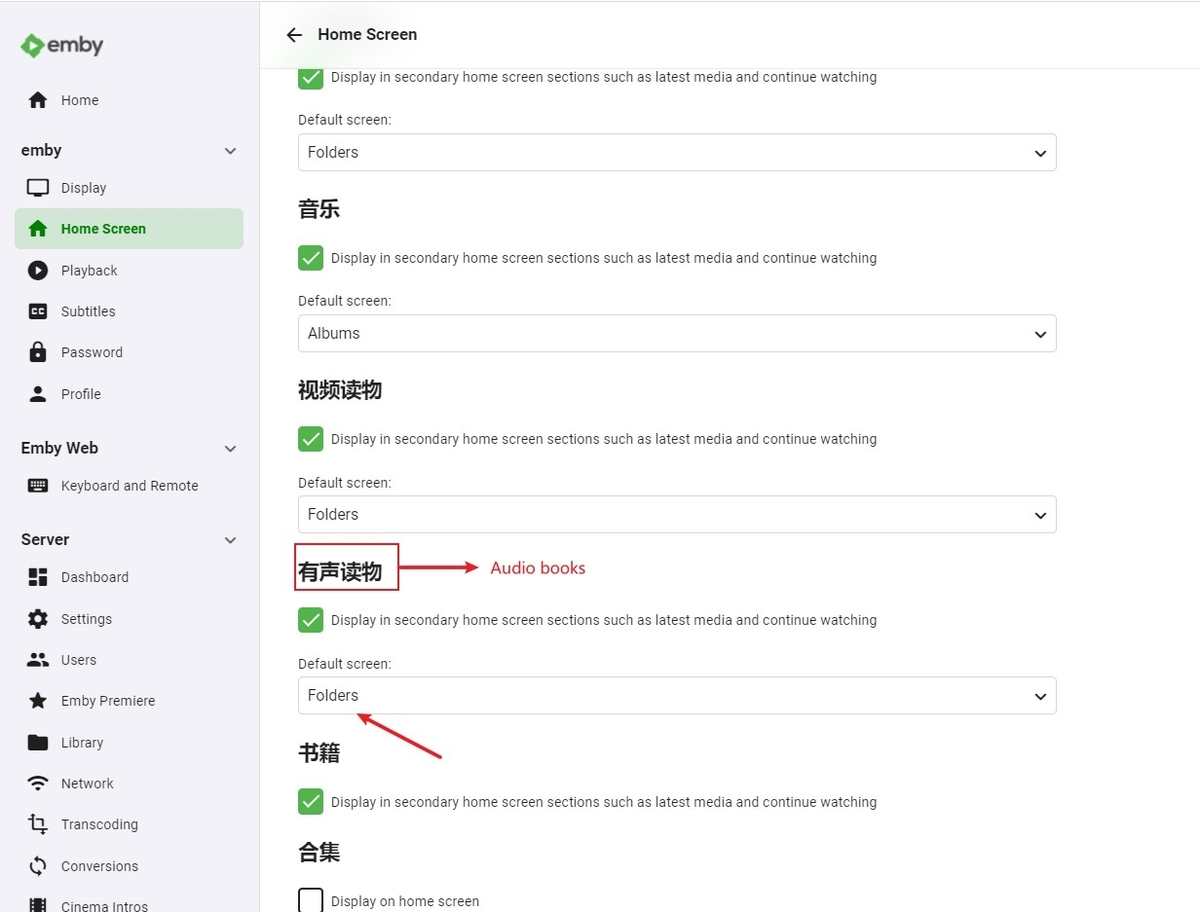Screen dimensions: 1200x912
Task: Open the 视频读物 default screen dropdown
Action: (x=677, y=515)
